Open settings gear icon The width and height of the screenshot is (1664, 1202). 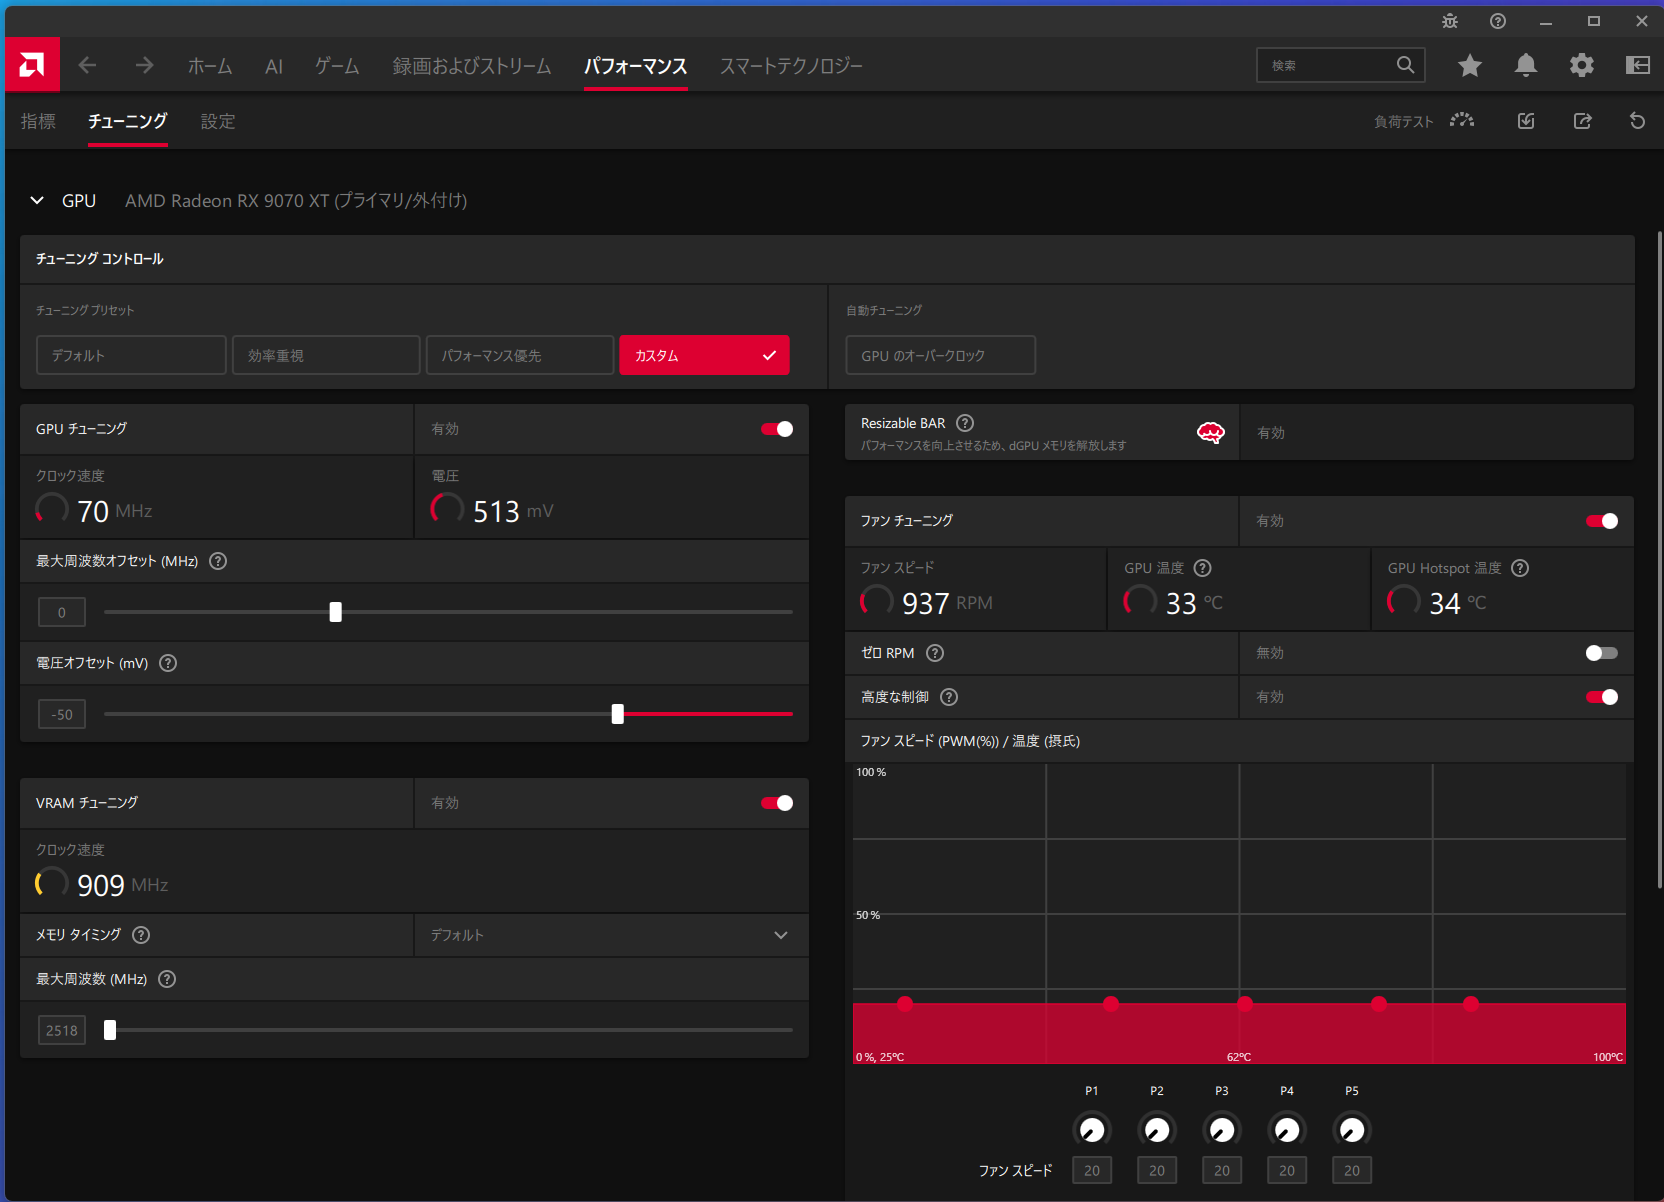(1582, 65)
